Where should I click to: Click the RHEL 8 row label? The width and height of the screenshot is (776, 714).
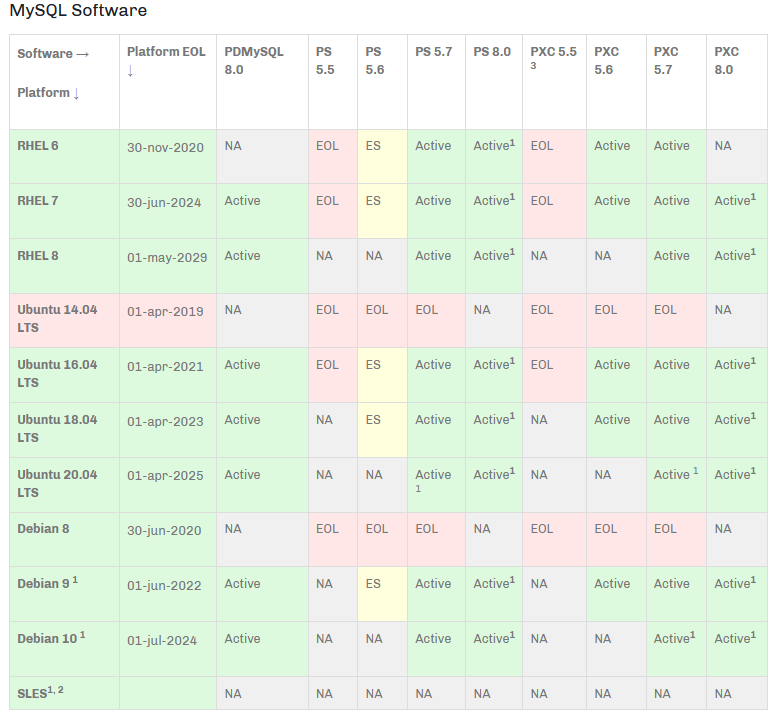point(64,266)
